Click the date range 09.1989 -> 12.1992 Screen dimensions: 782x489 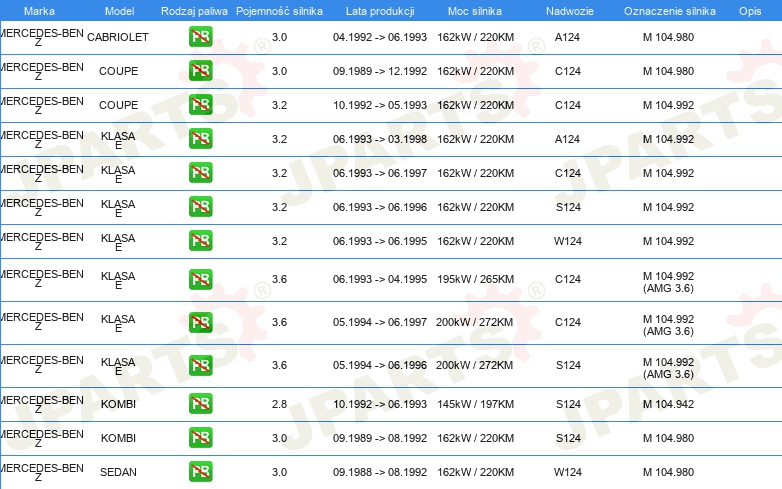(380, 71)
